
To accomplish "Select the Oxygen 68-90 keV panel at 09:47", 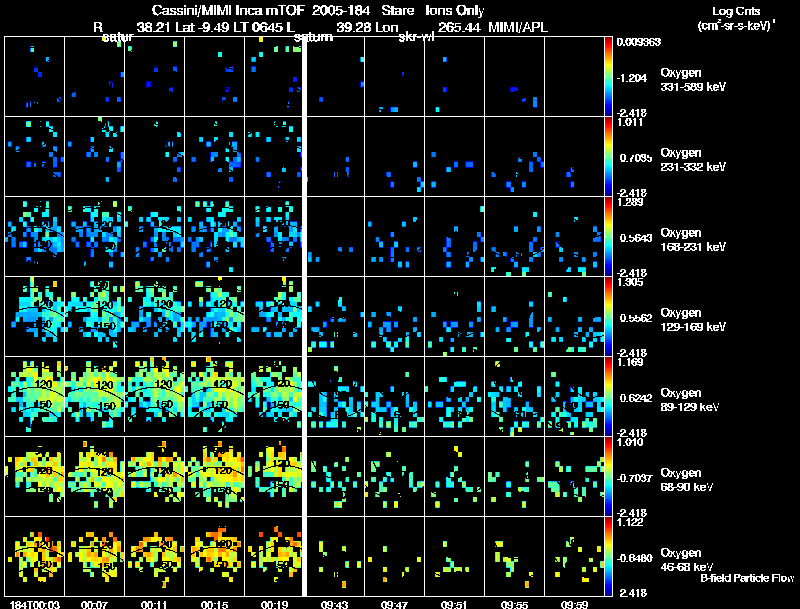I will (x=394, y=477).
